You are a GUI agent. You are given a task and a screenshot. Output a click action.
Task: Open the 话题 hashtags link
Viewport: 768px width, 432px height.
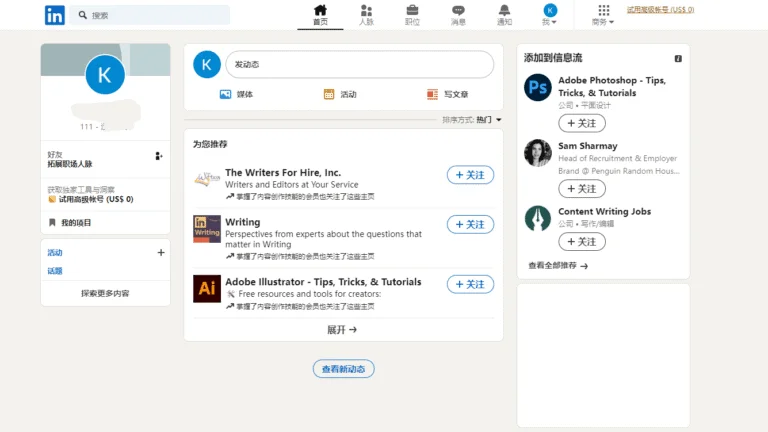(x=55, y=271)
